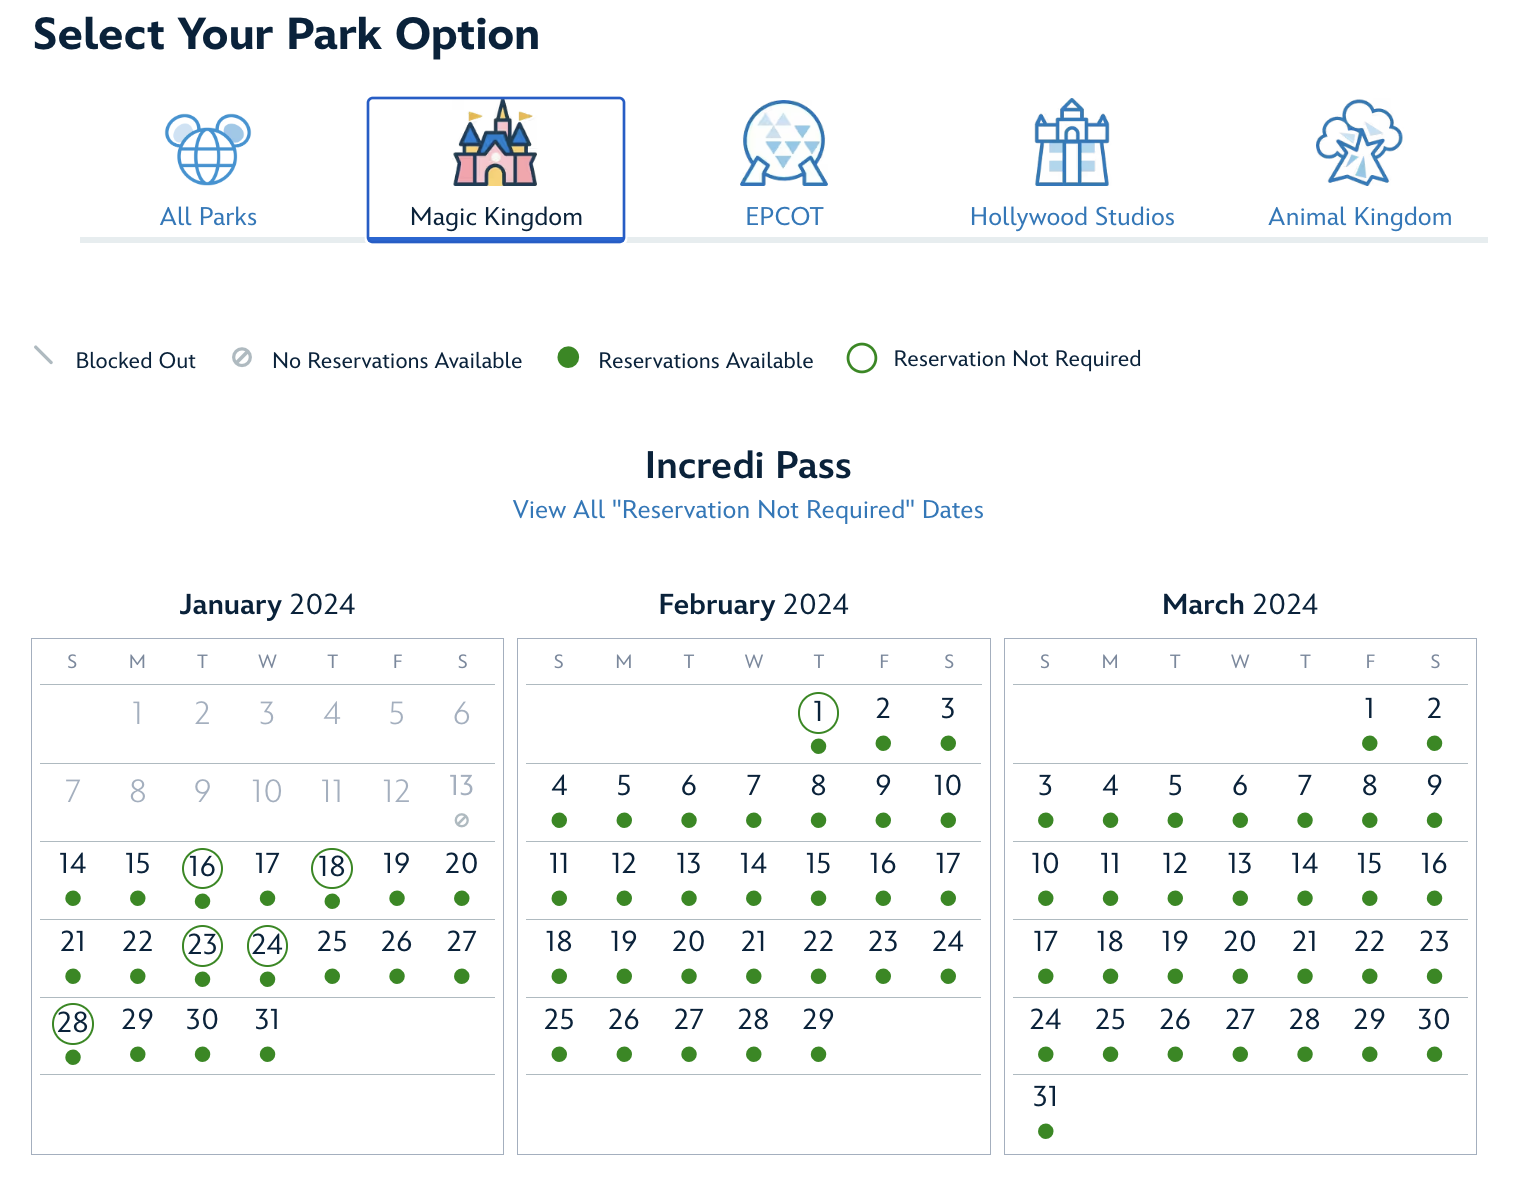Open View All "Reservation Not Required" Dates link
Screen dimensions: 1532x1194
(x=748, y=510)
